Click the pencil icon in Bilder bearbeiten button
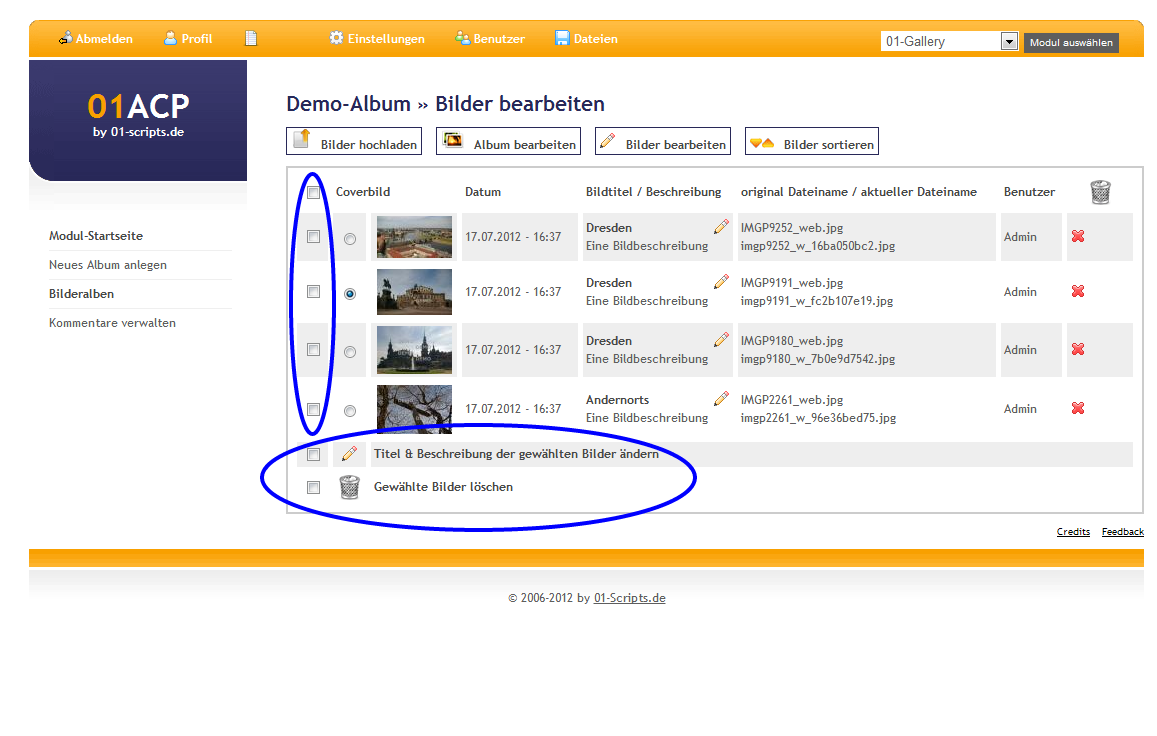This screenshot has width=1157, height=736. [x=607, y=140]
